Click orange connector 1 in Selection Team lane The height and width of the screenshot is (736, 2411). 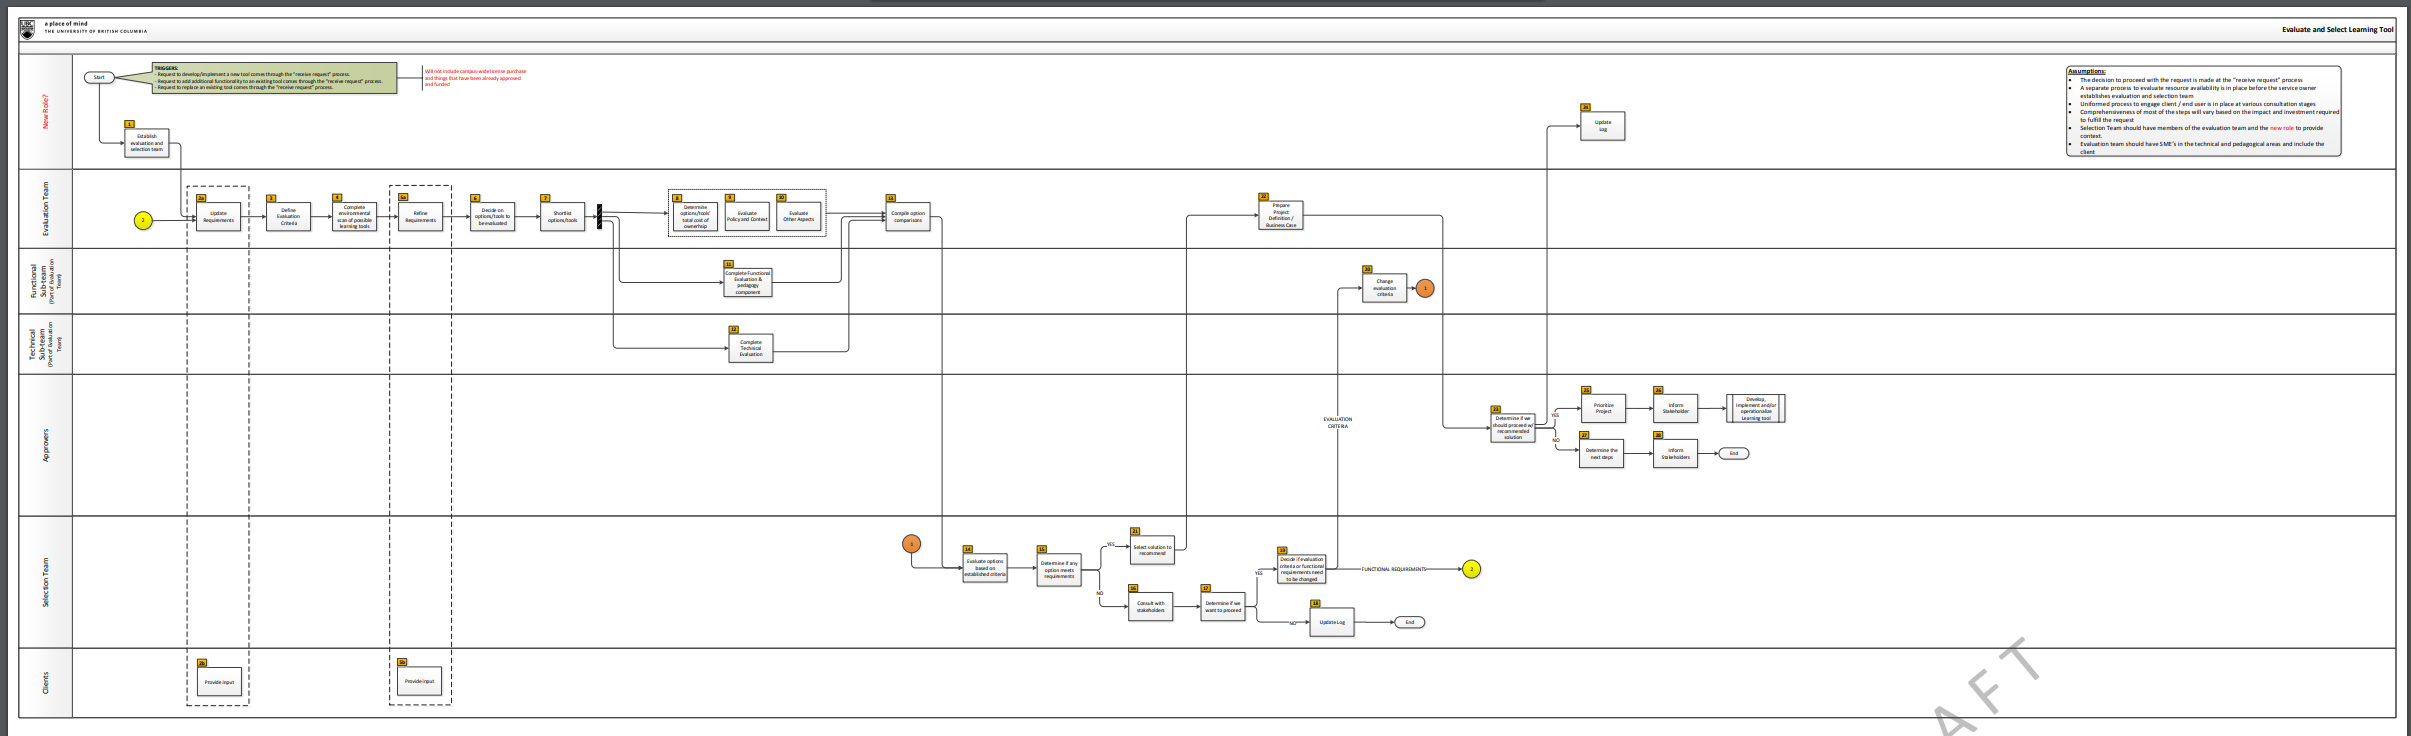(x=912, y=544)
